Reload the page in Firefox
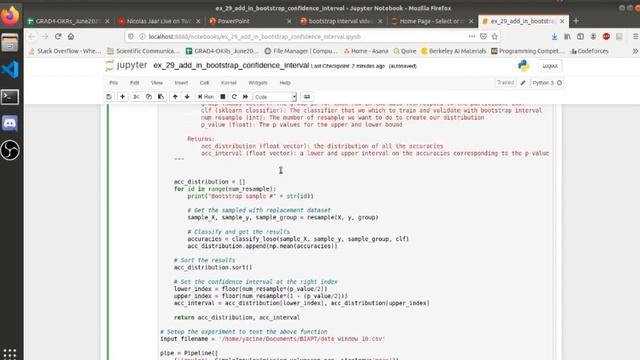This screenshot has width=640, height=360. click(58, 36)
